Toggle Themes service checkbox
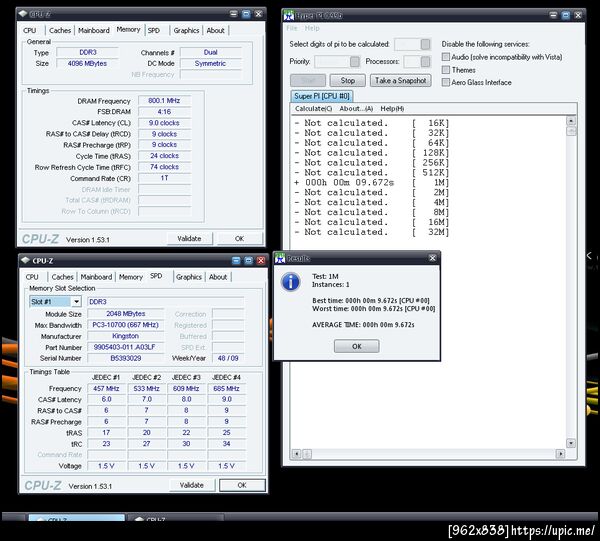 [445, 70]
